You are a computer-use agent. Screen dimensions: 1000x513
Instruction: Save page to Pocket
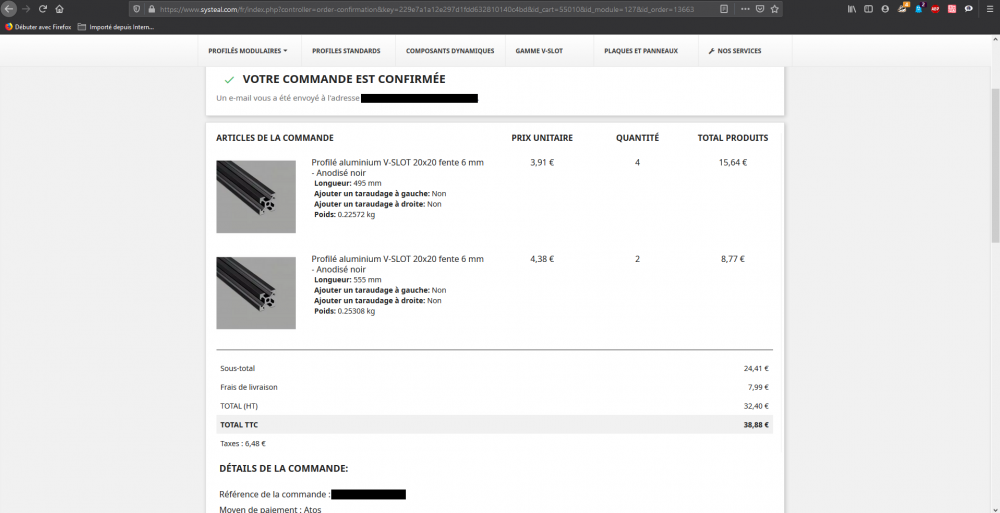[760, 9]
